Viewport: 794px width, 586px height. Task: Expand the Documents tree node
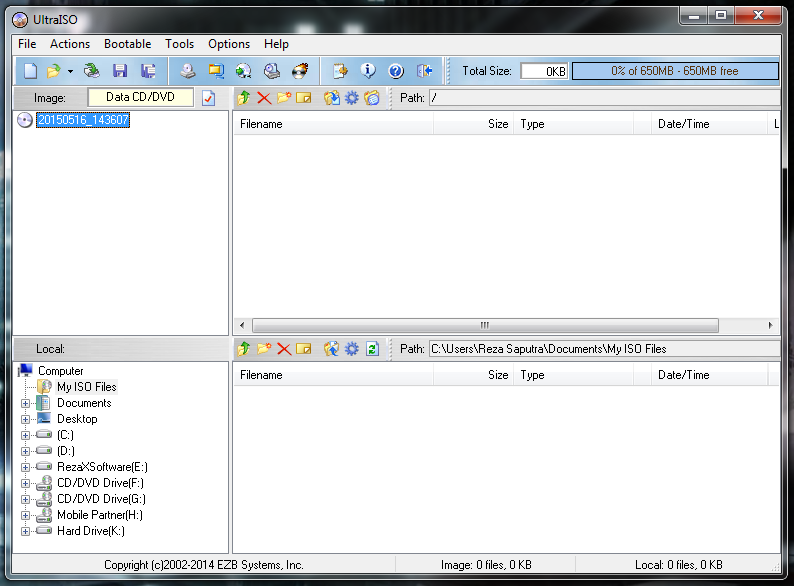[x=25, y=404]
